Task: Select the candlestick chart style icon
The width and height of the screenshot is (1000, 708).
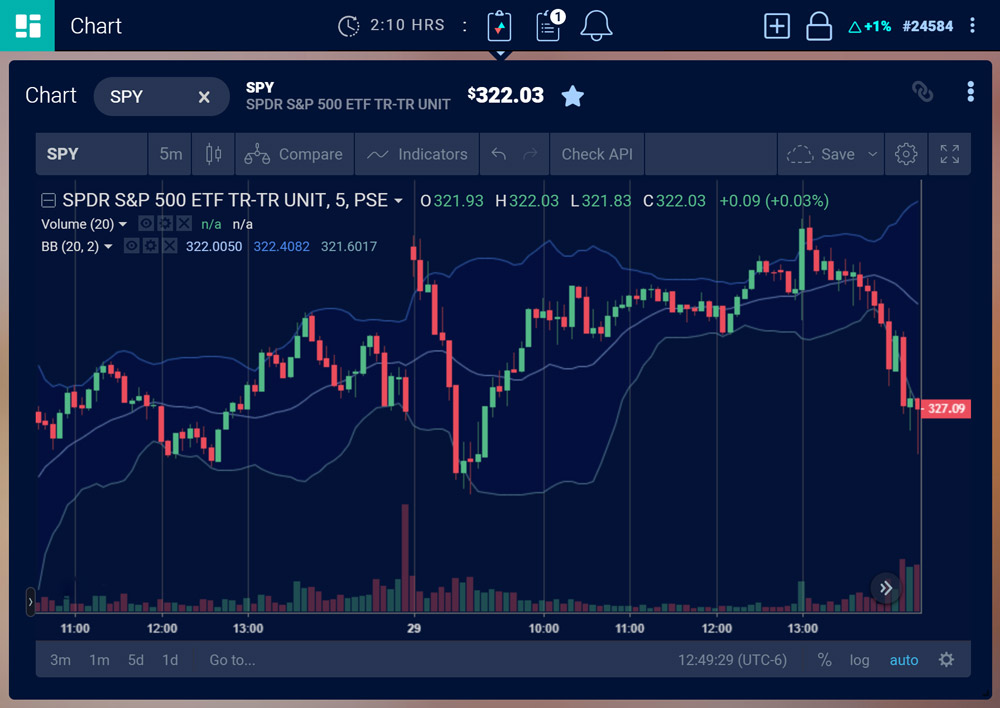Action: [x=214, y=154]
